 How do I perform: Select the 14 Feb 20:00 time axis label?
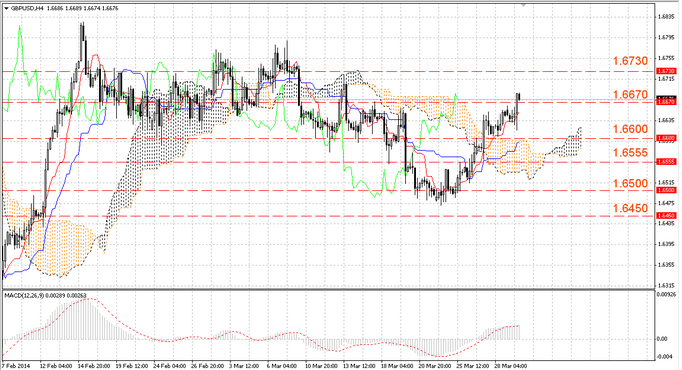click(94, 366)
